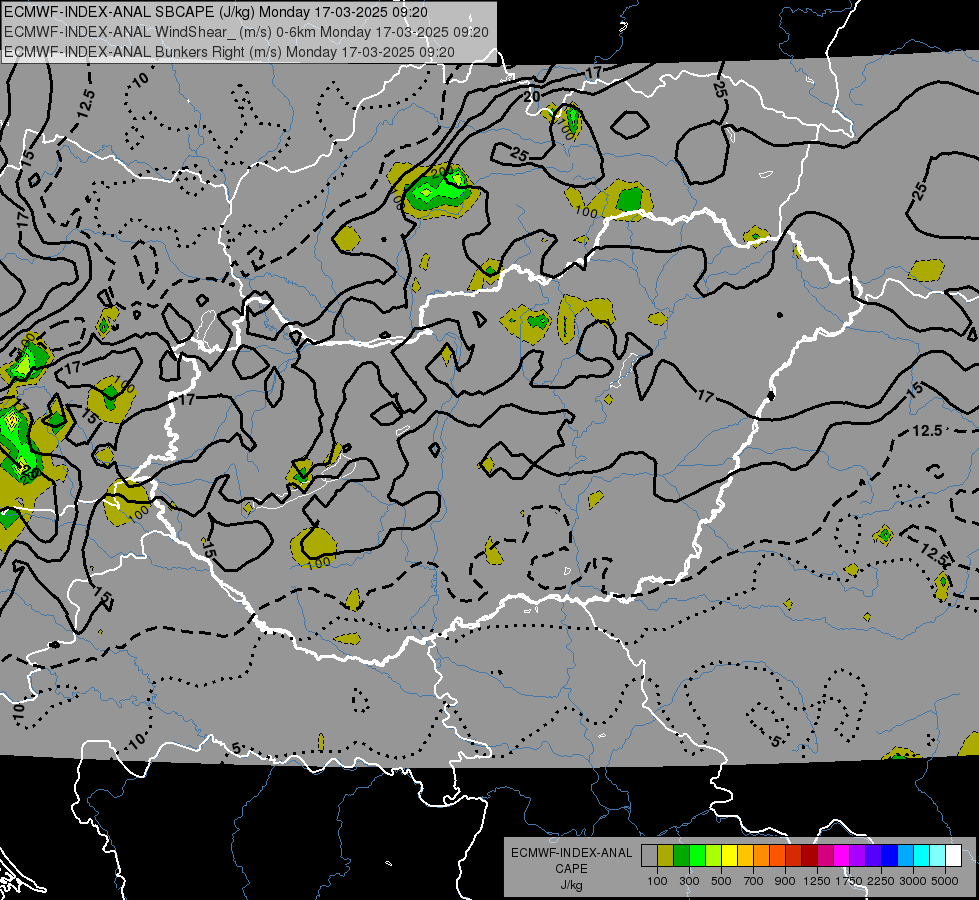Click the legend tick label 5000
The image size is (979, 900).
(x=945, y=881)
